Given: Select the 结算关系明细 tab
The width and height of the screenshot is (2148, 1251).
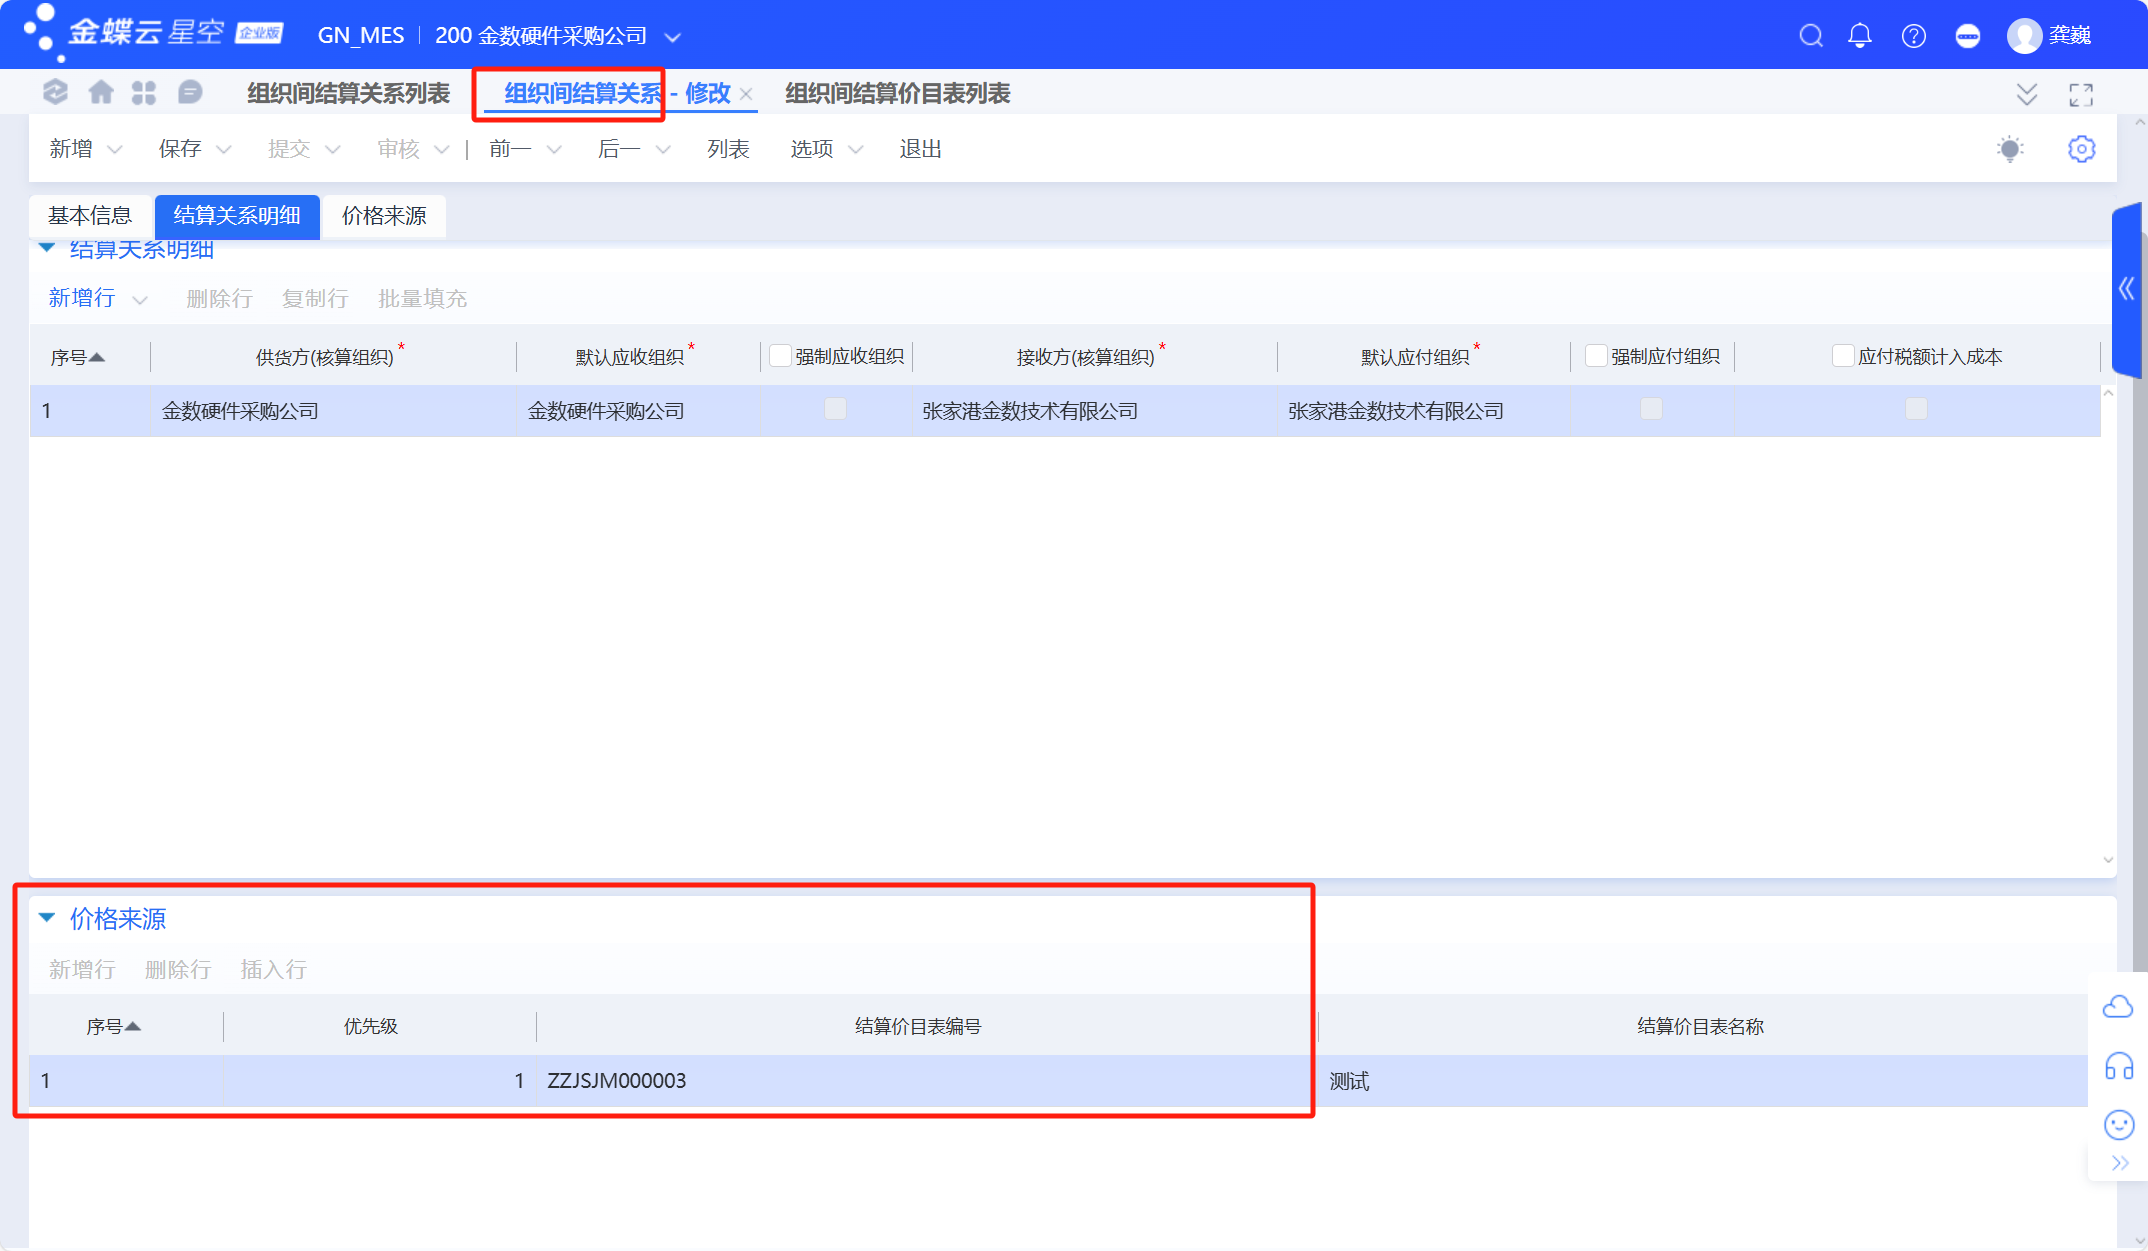Looking at the screenshot, I should click(237, 216).
